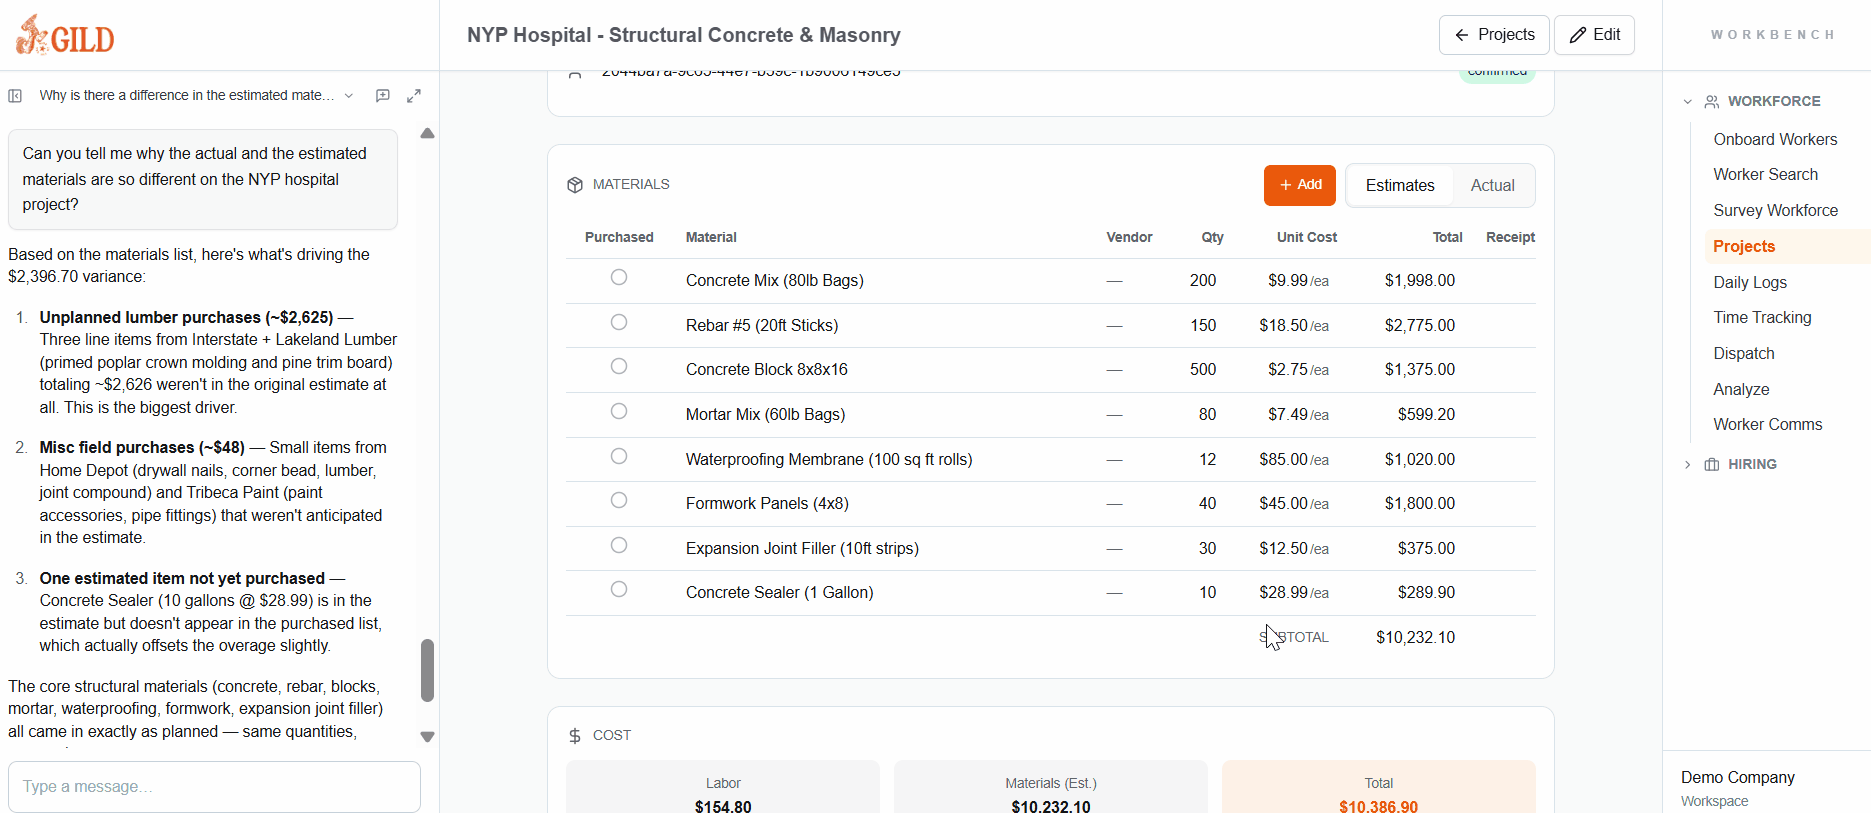This screenshot has width=1871, height=813.
Task: Mark Expansion Joint Filler as purchased
Action: (x=619, y=545)
